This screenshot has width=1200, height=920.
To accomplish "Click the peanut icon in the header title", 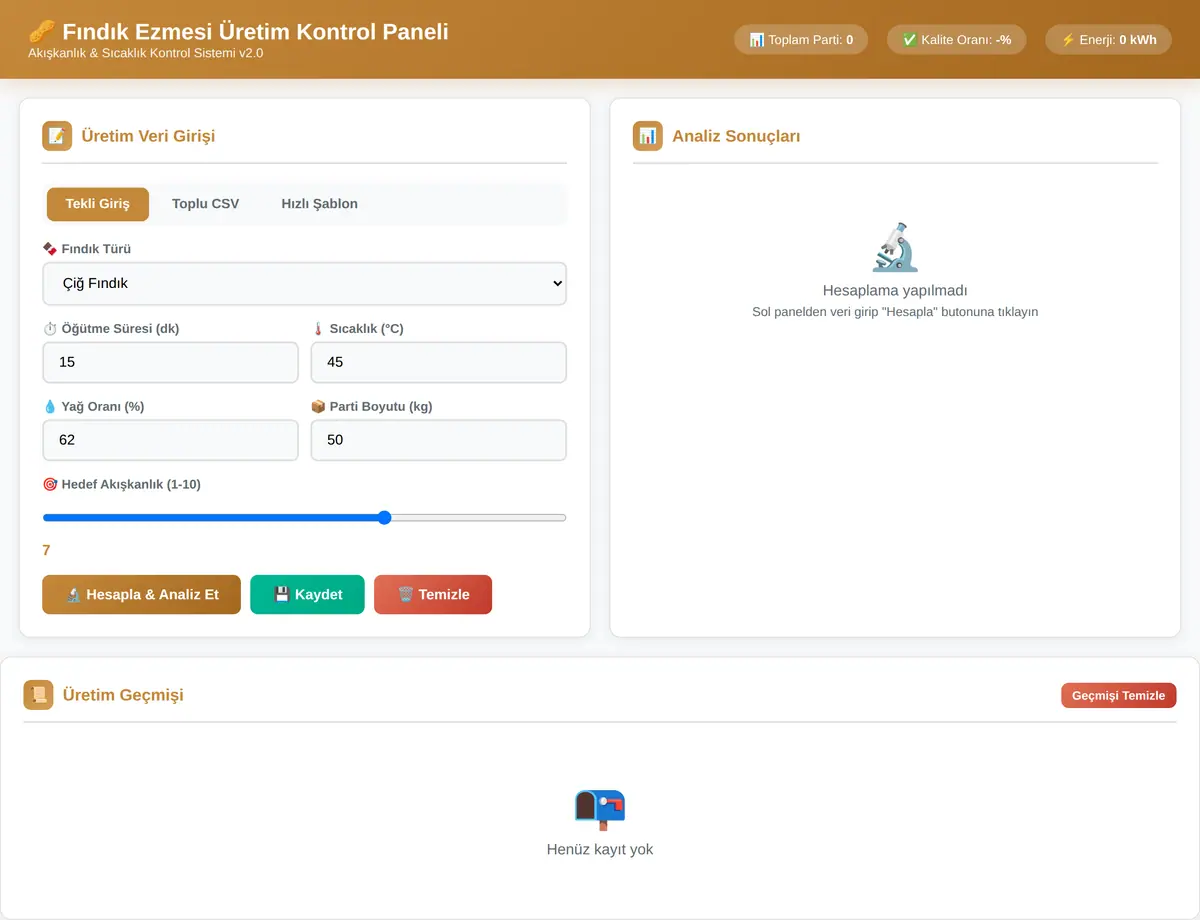I will pyautogui.click(x=42, y=31).
